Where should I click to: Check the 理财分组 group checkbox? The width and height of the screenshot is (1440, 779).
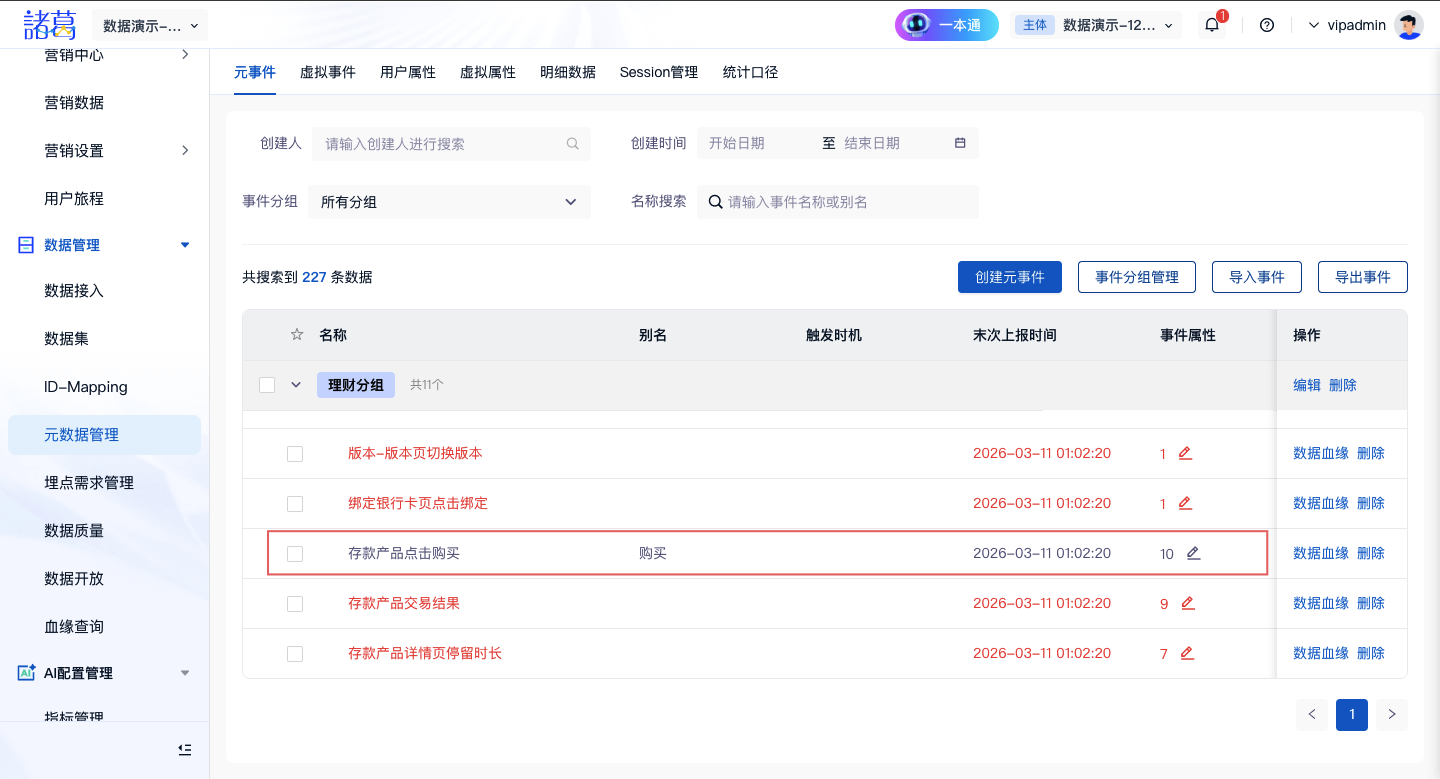[267, 385]
